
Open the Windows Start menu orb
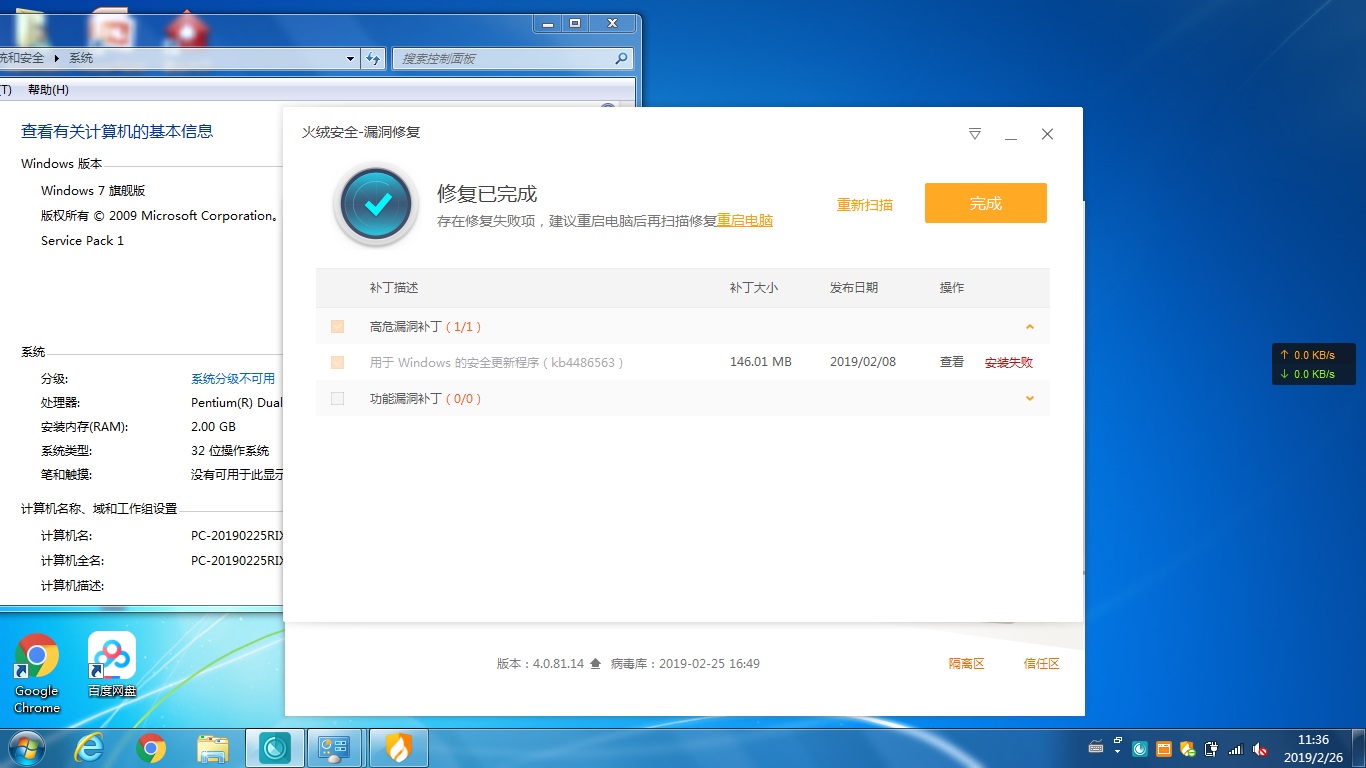coord(26,747)
